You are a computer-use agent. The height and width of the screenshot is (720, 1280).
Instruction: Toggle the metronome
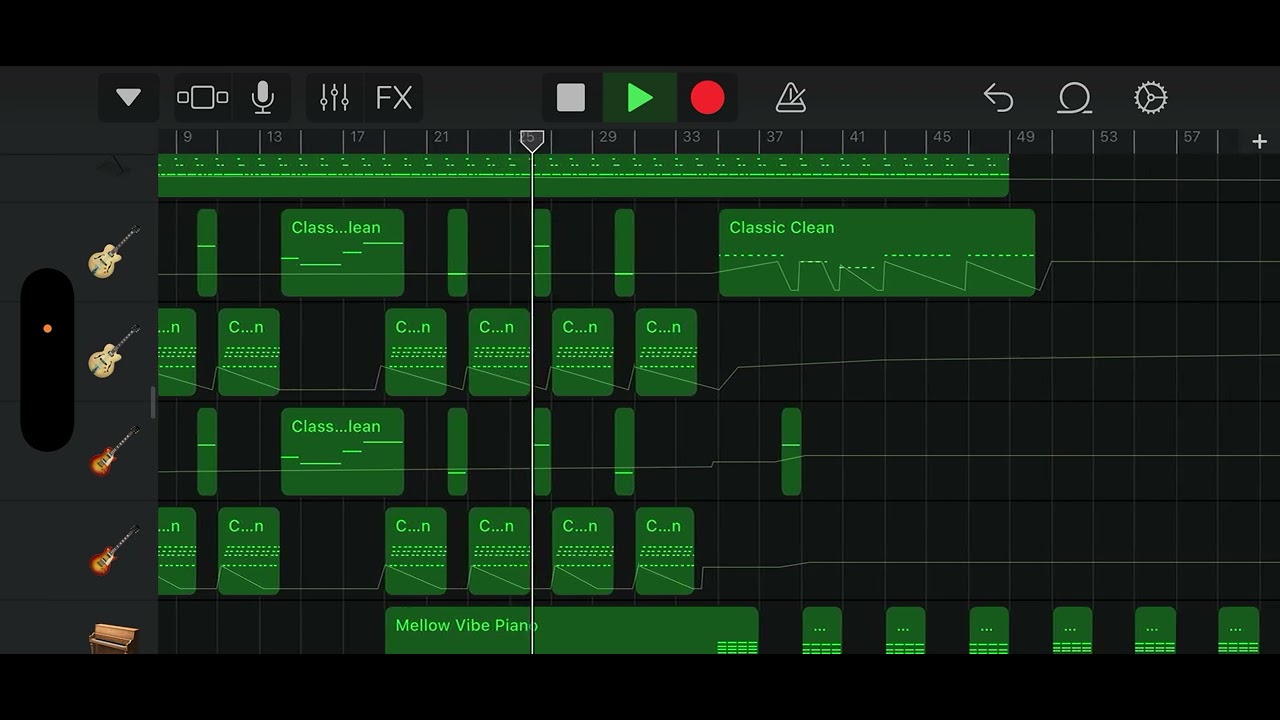coord(791,98)
